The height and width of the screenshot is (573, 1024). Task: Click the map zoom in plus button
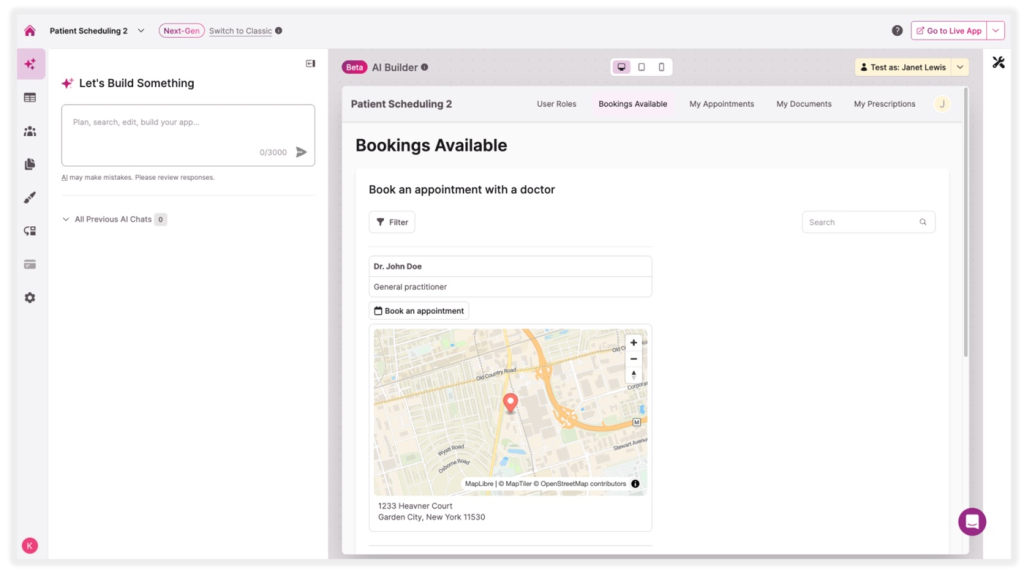[633, 343]
